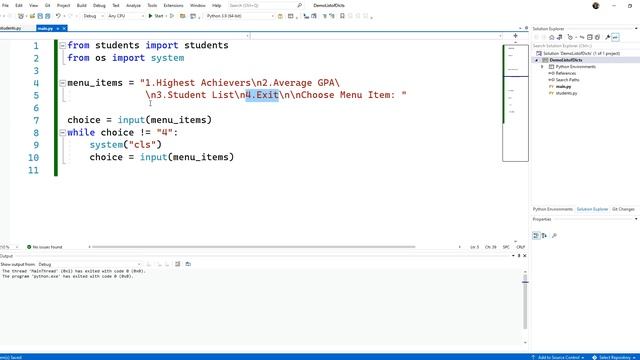The width and height of the screenshot is (640, 360).
Task: Click Start Without Debugging outline arrow
Action: [x=172, y=16]
